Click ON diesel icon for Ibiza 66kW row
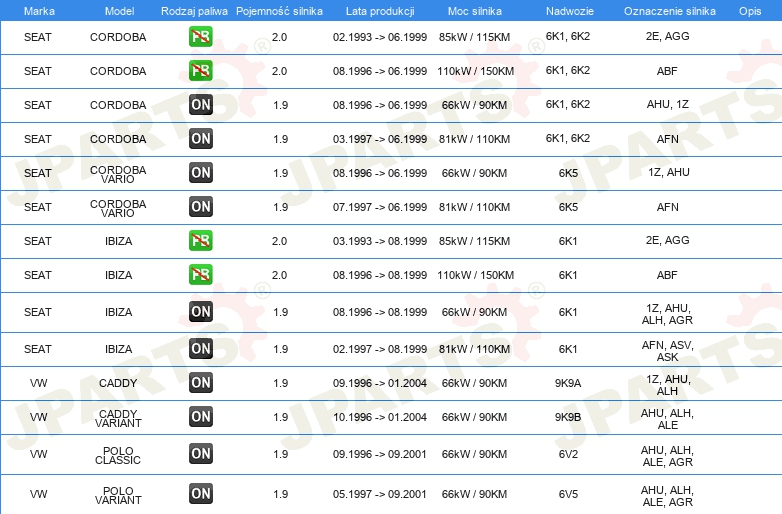This screenshot has width=782, height=514. click(x=200, y=312)
